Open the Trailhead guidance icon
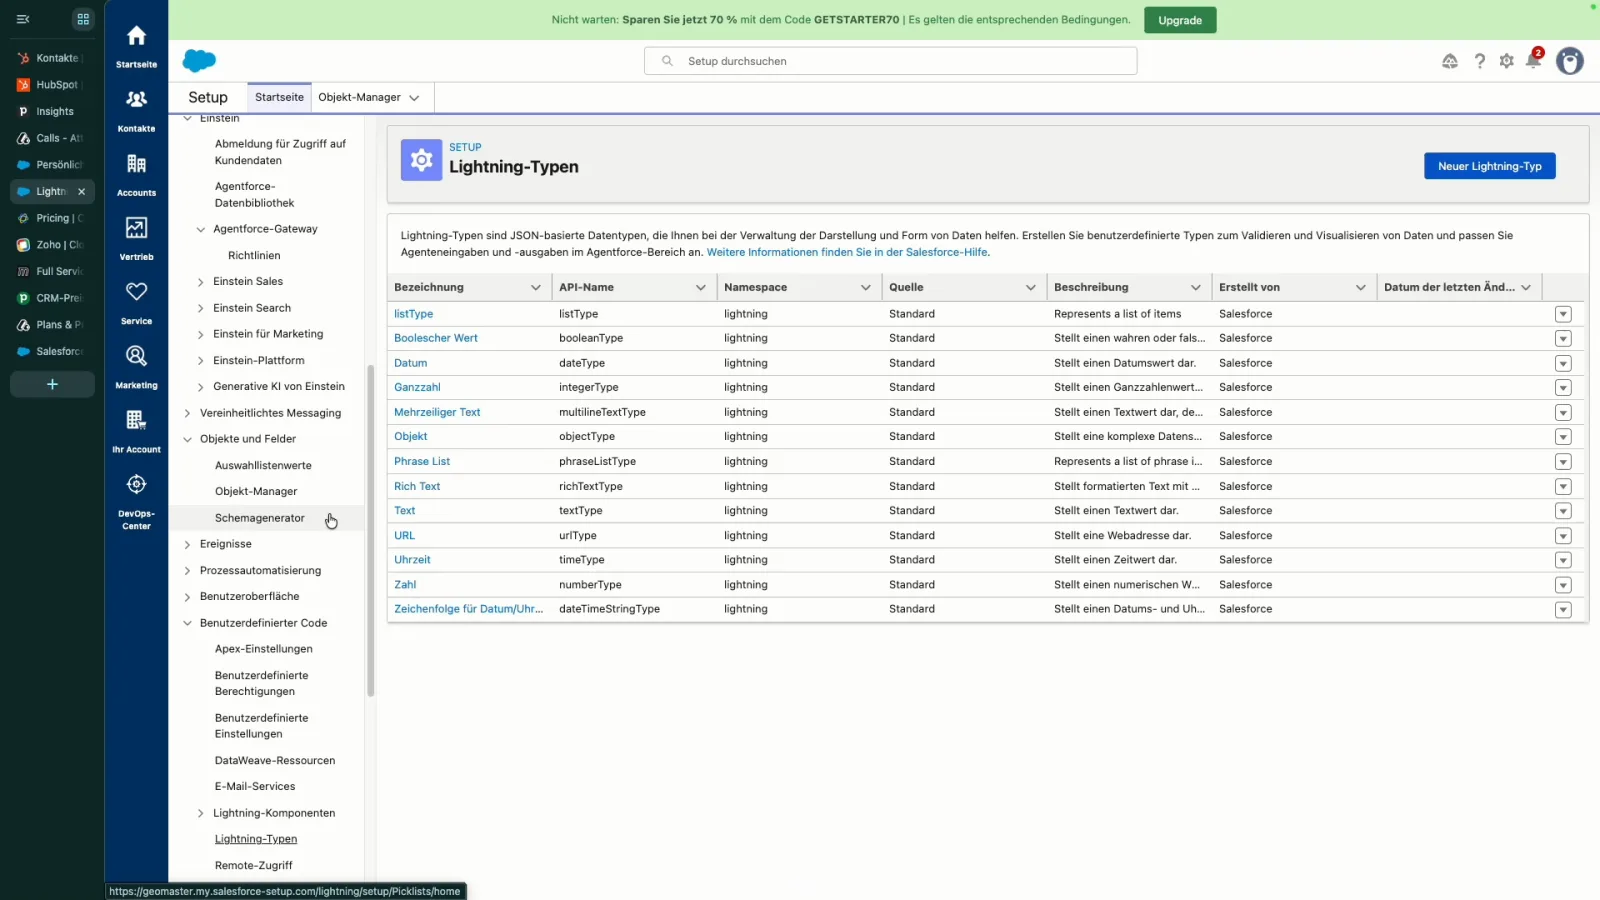1600x900 pixels. [x=1450, y=61]
